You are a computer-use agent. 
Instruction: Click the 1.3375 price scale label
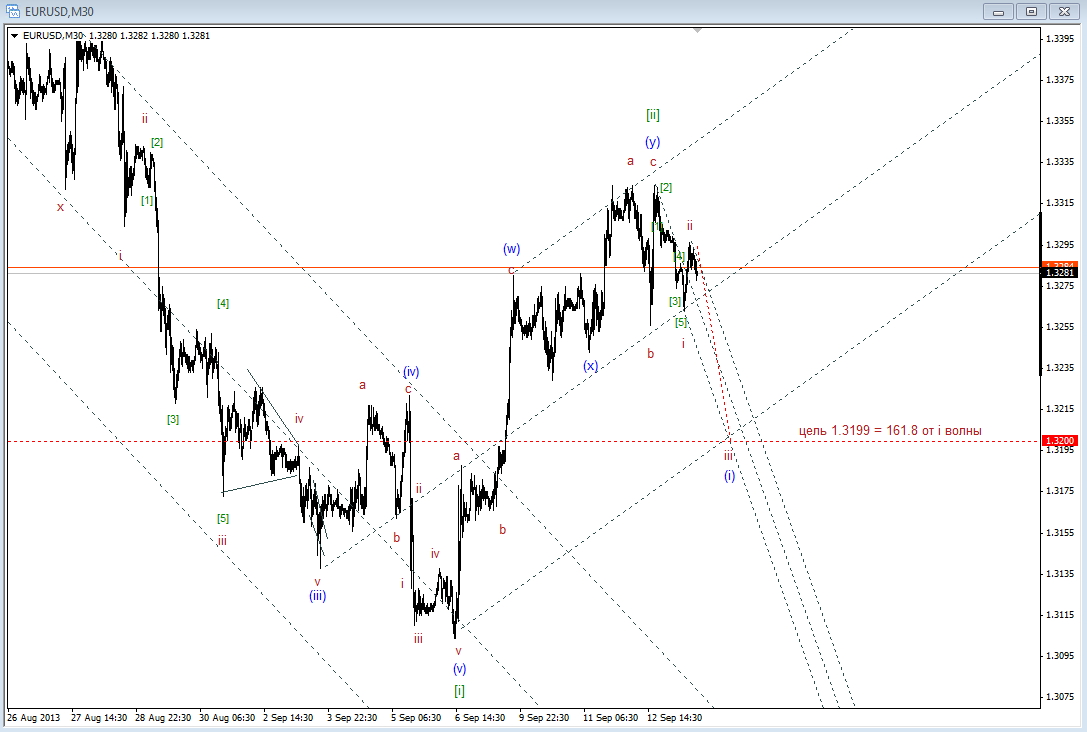point(1060,80)
